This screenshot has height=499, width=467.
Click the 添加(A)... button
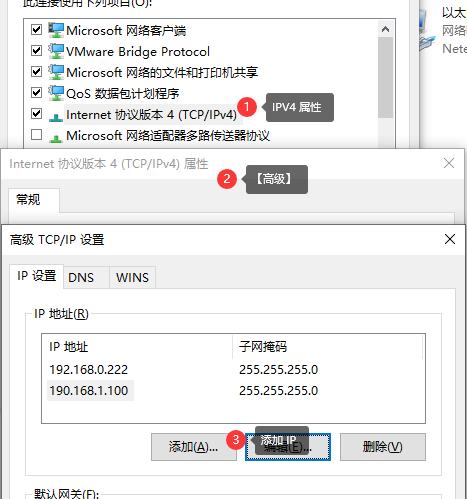[x=194, y=447]
